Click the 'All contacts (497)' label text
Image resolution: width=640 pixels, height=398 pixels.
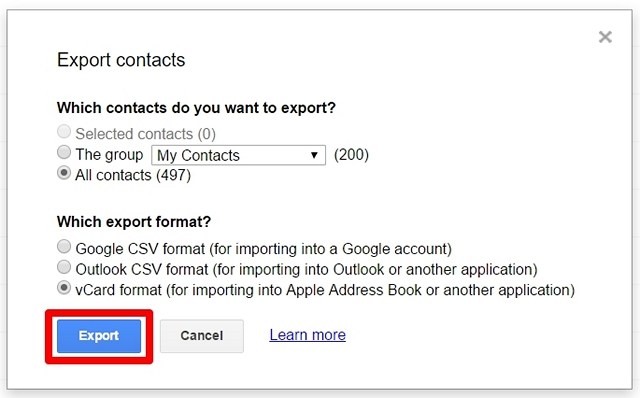133,175
